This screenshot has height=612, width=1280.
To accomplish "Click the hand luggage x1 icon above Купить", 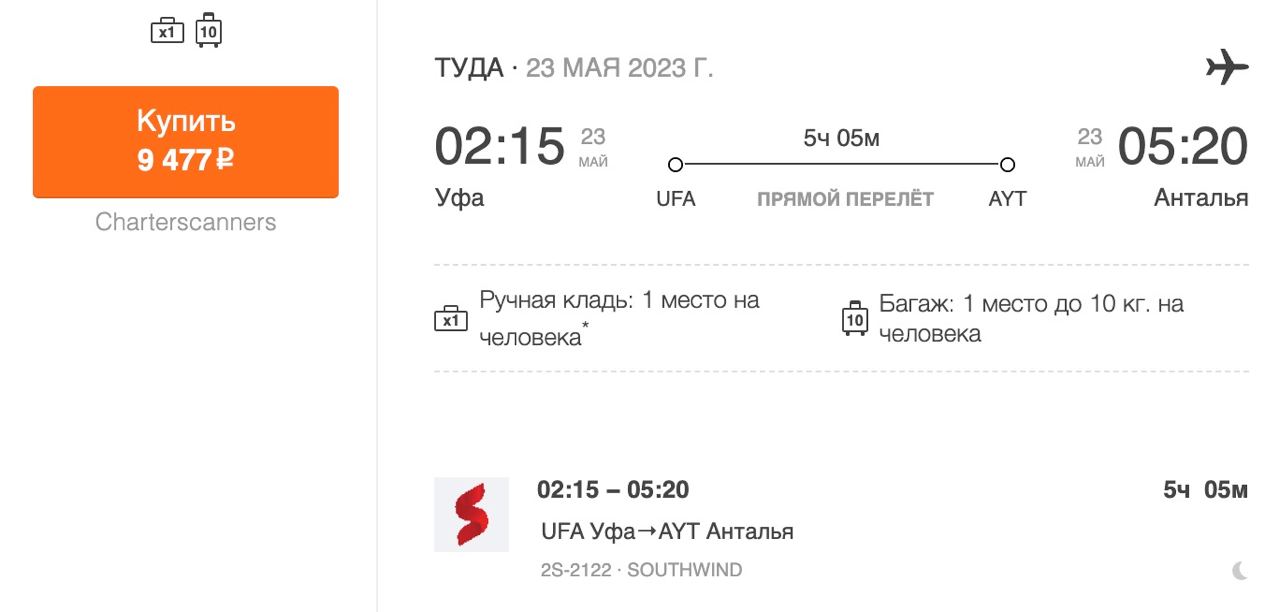I will (168, 31).
